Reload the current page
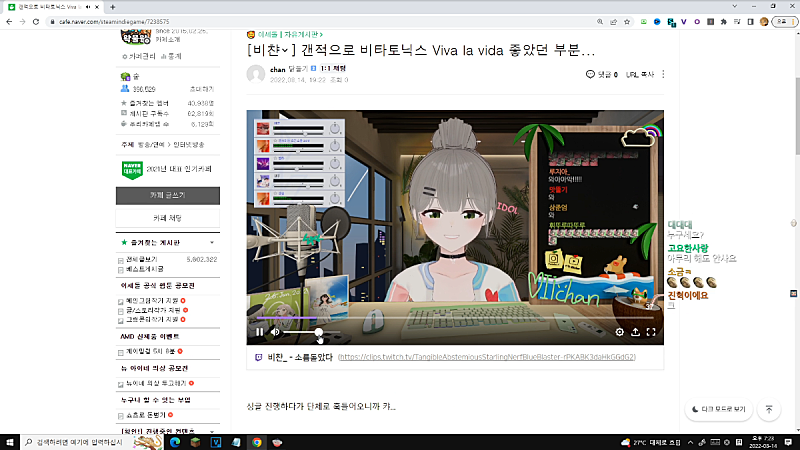The width and height of the screenshot is (800, 450). (x=36, y=22)
